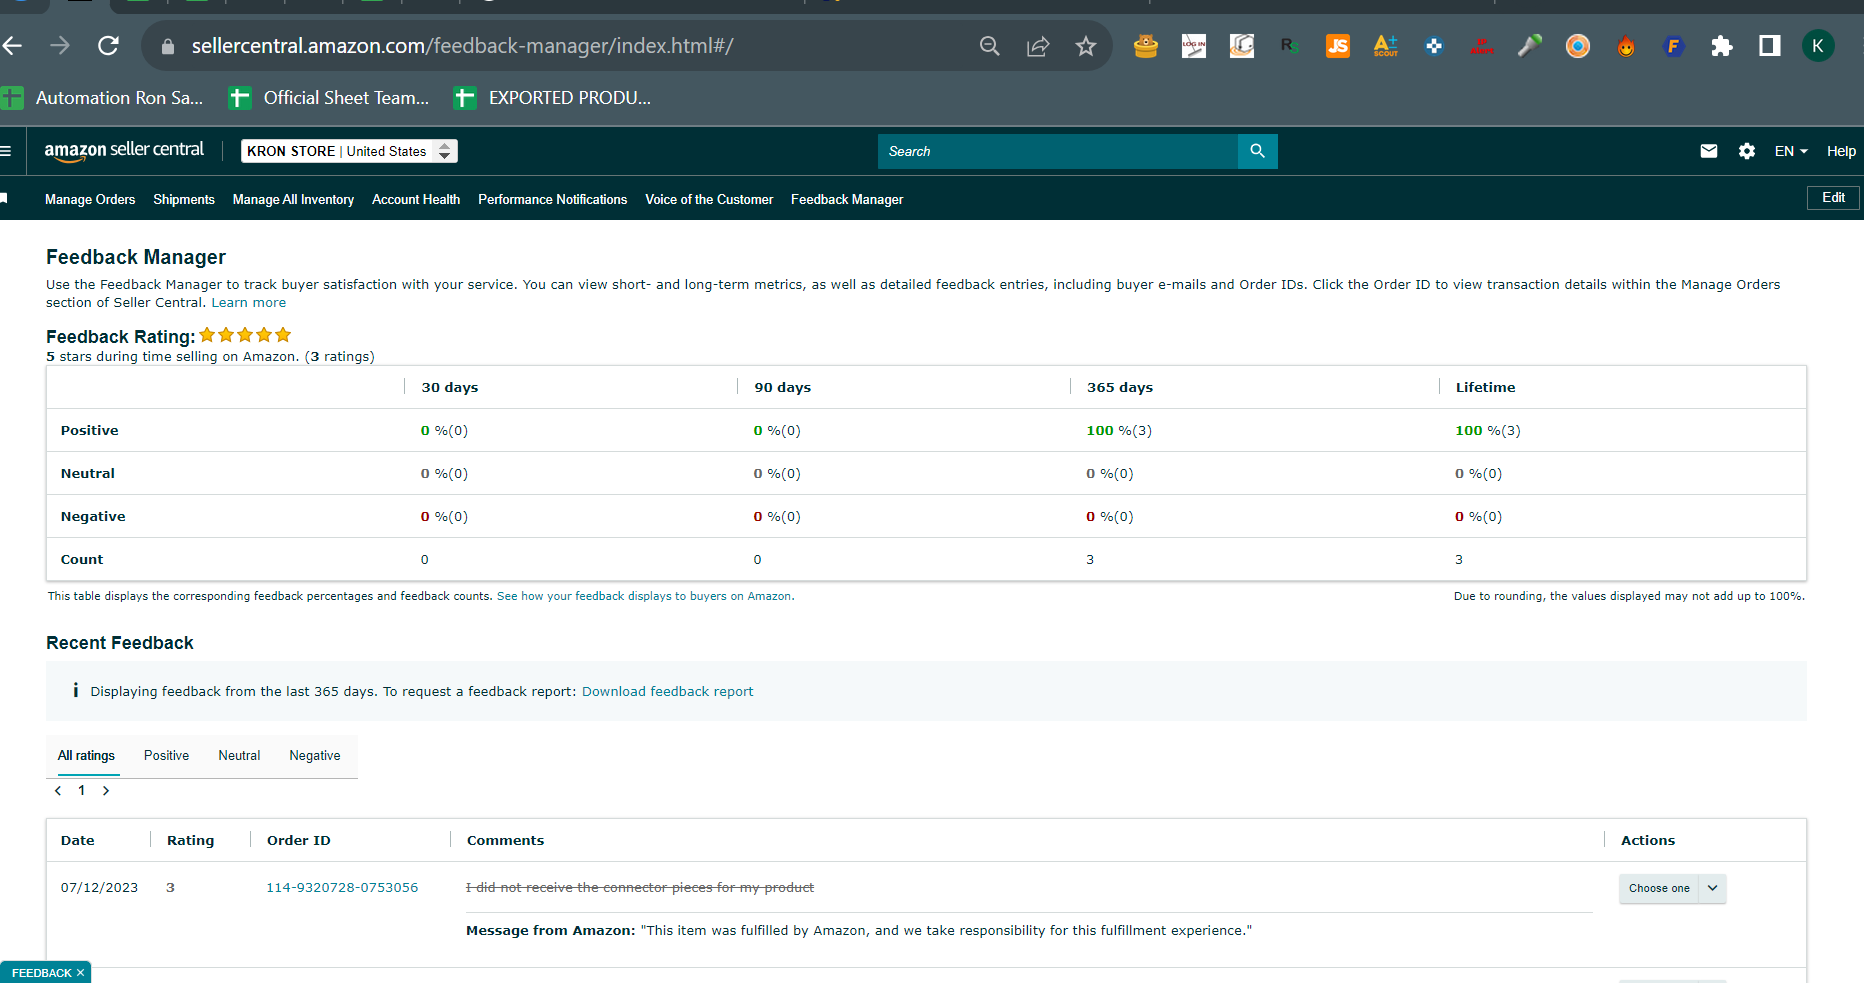Open the EXPORTED PRODU... bookmark
The width and height of the screenshot is (1864, 983).
coord(553,98)
